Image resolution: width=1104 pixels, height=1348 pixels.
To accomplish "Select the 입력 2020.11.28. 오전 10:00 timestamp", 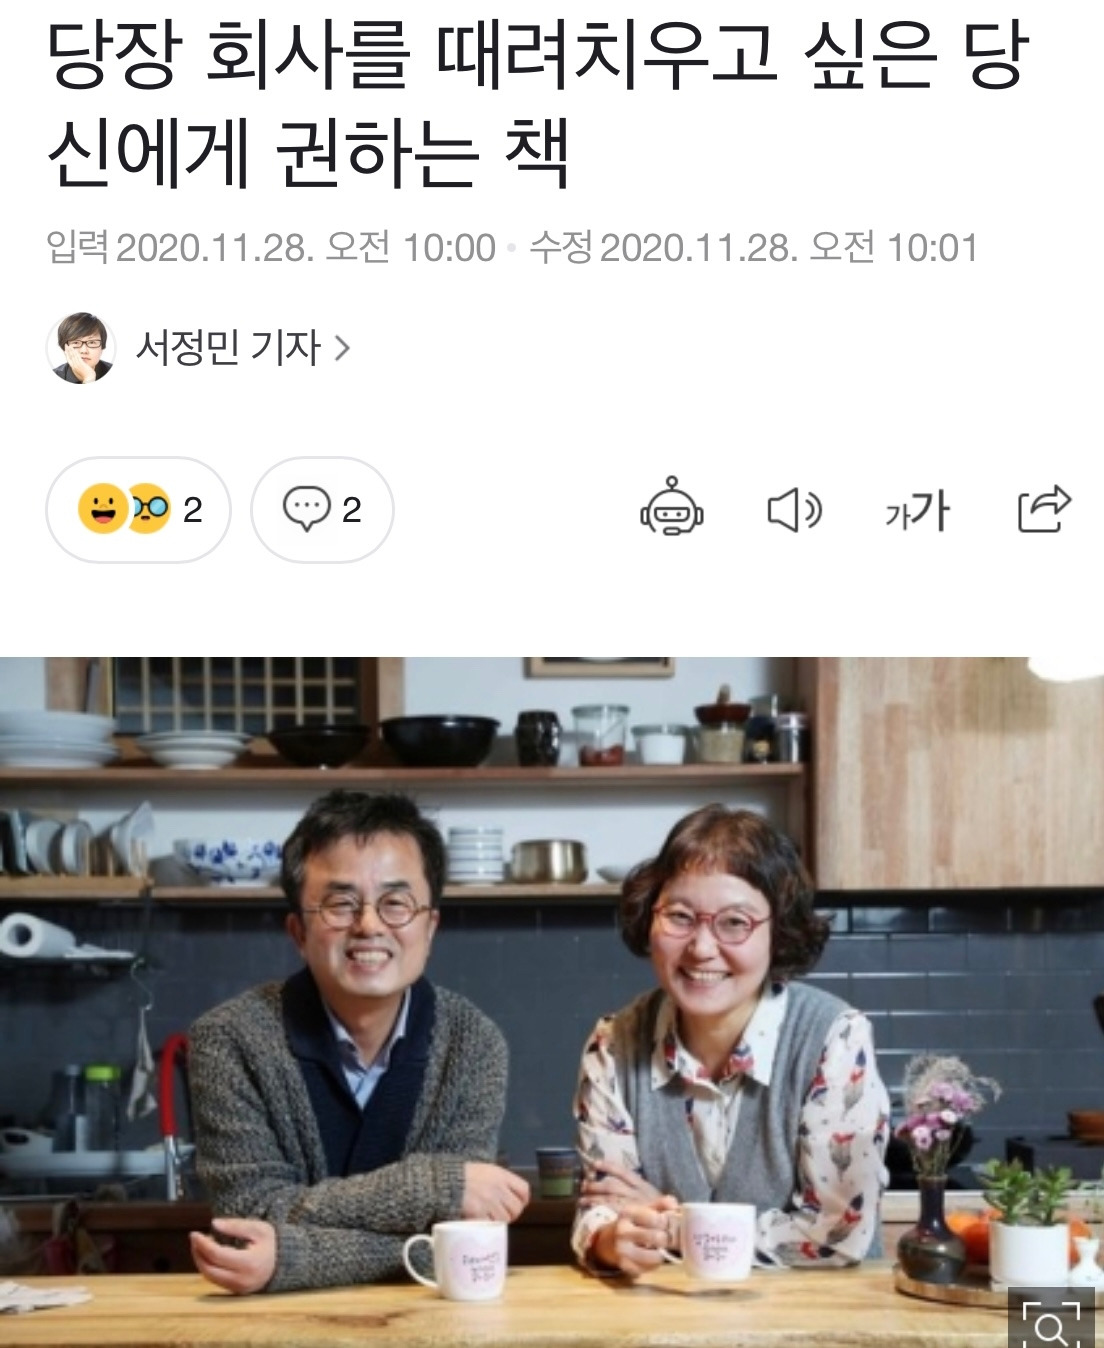I will [x=271, y=247].
